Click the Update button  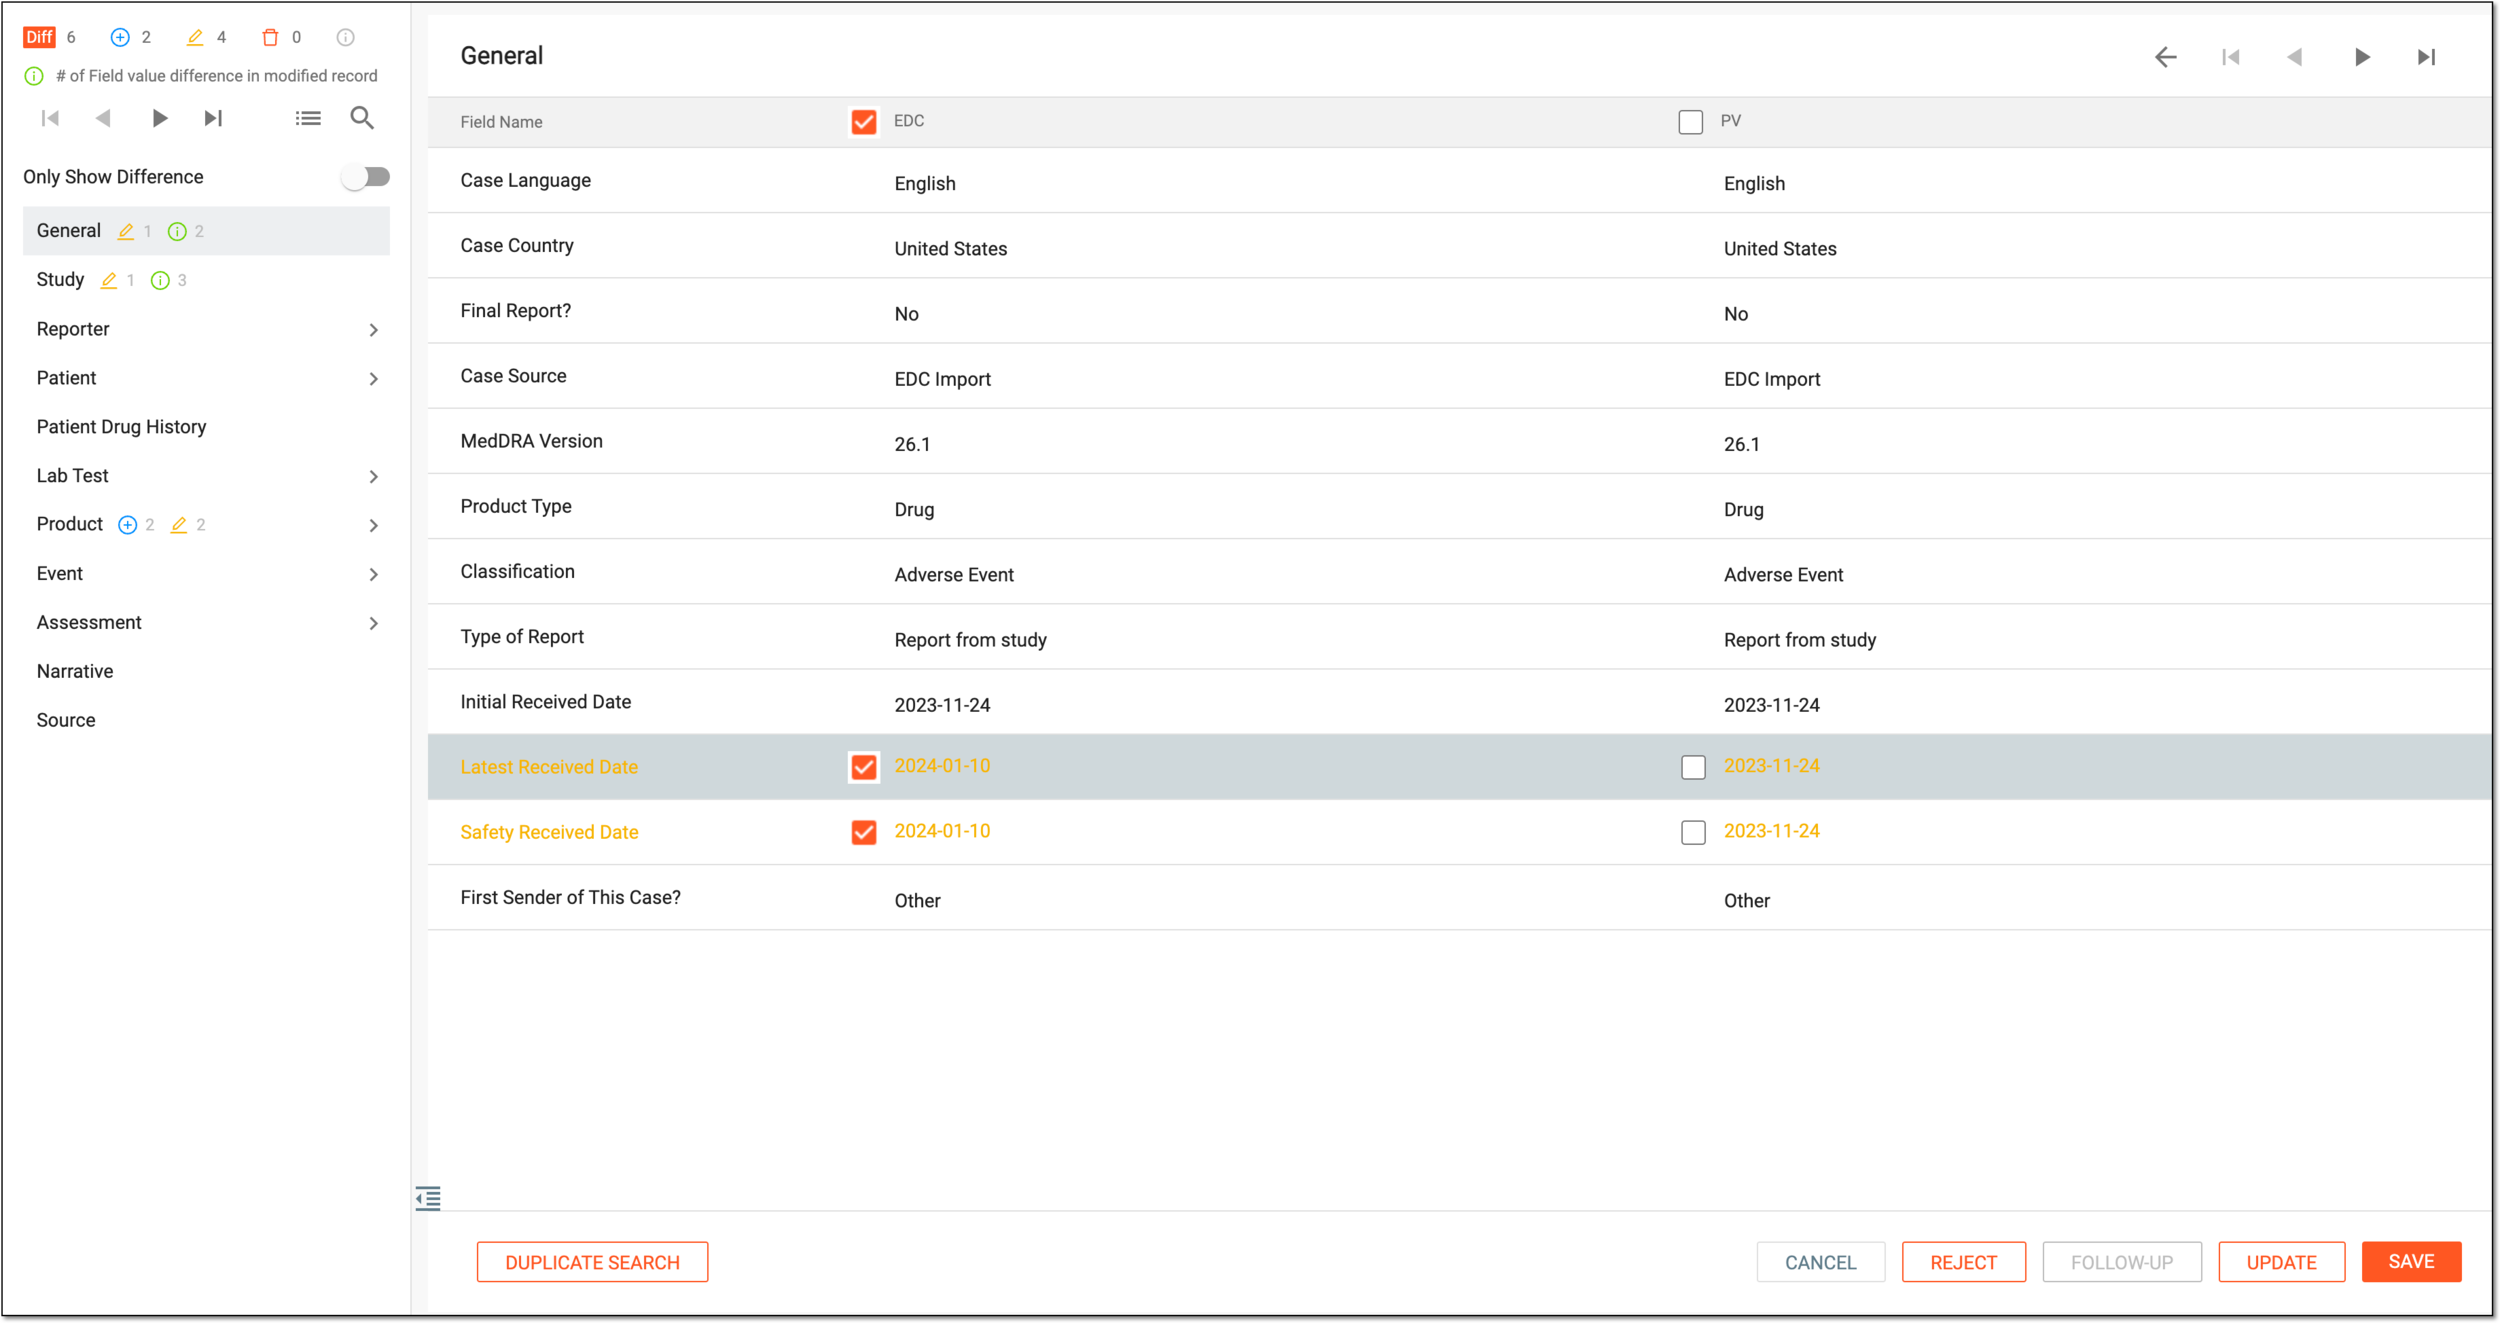tap(2281, 1262)
